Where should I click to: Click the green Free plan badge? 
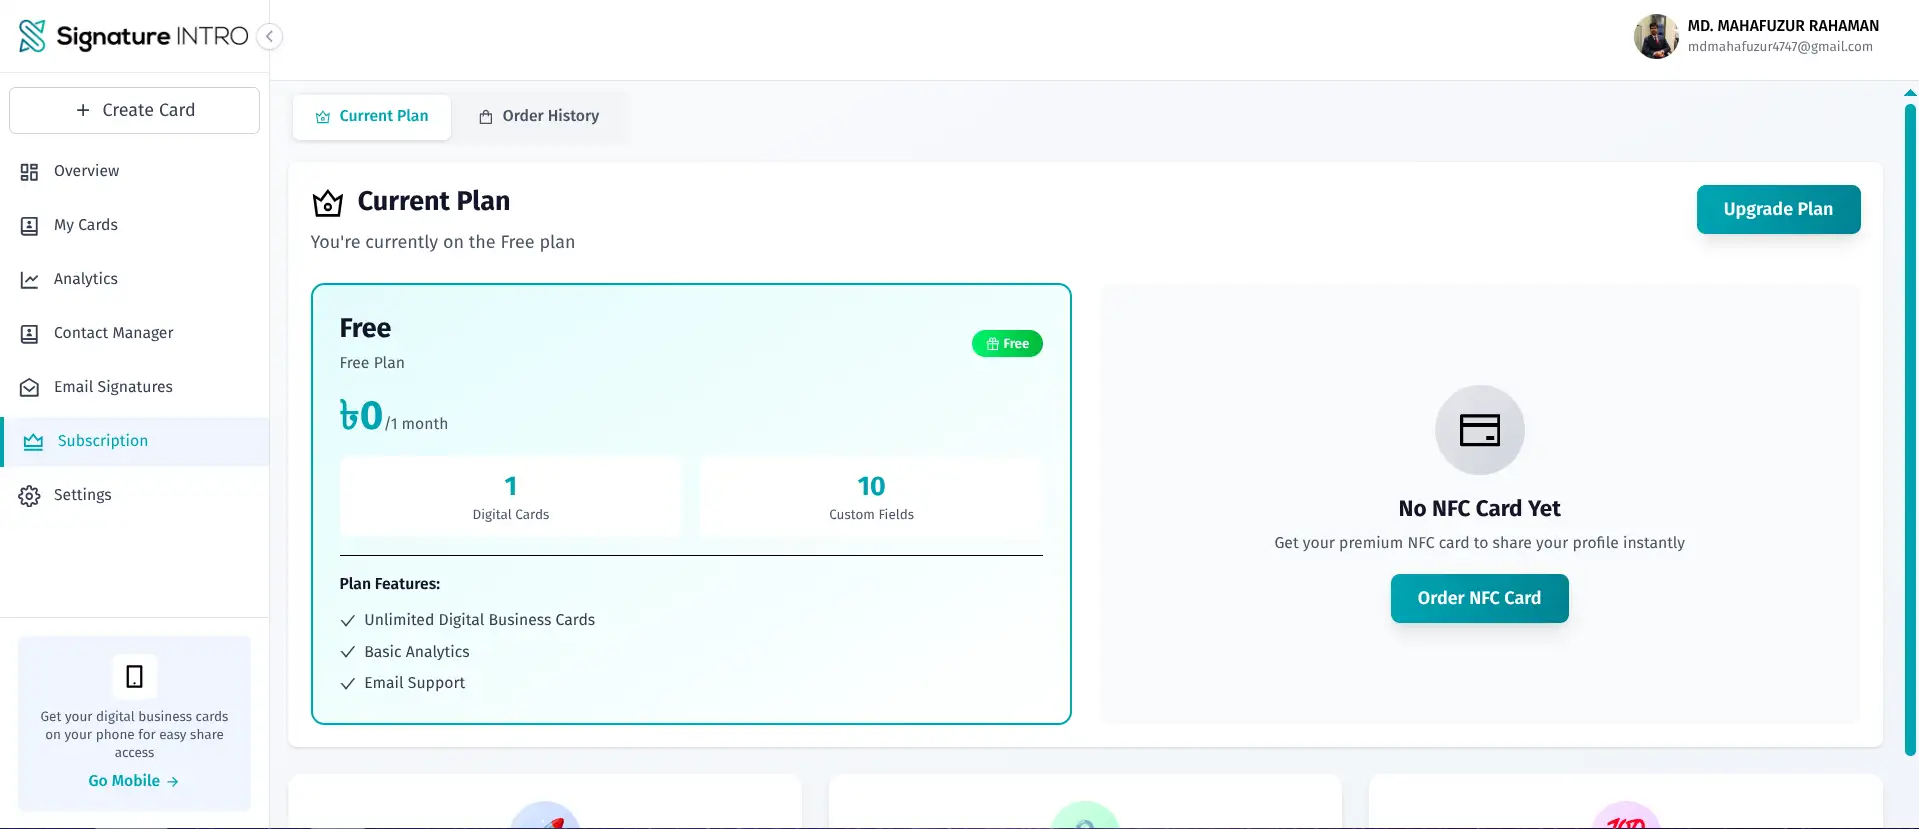click(1007, 344)
